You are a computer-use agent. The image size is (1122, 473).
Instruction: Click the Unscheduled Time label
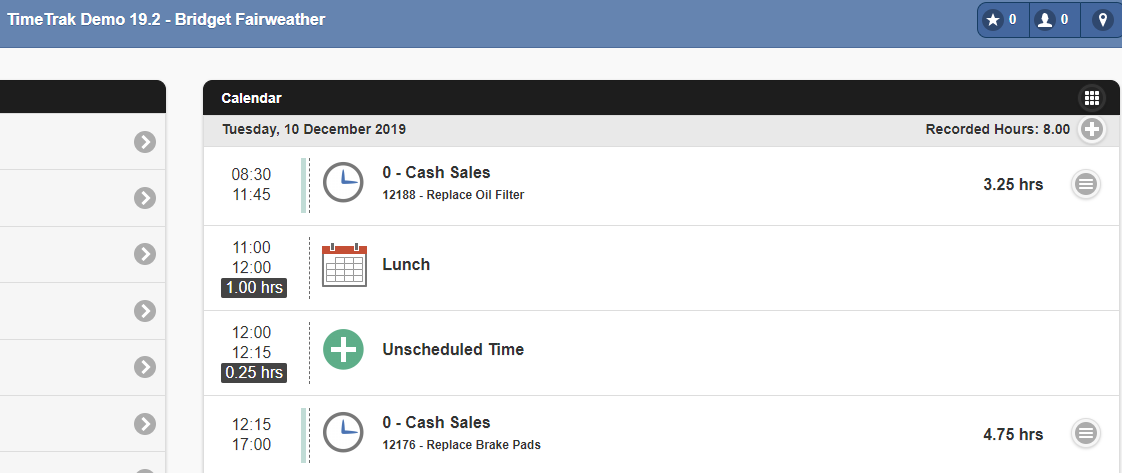tap(453, 349)
